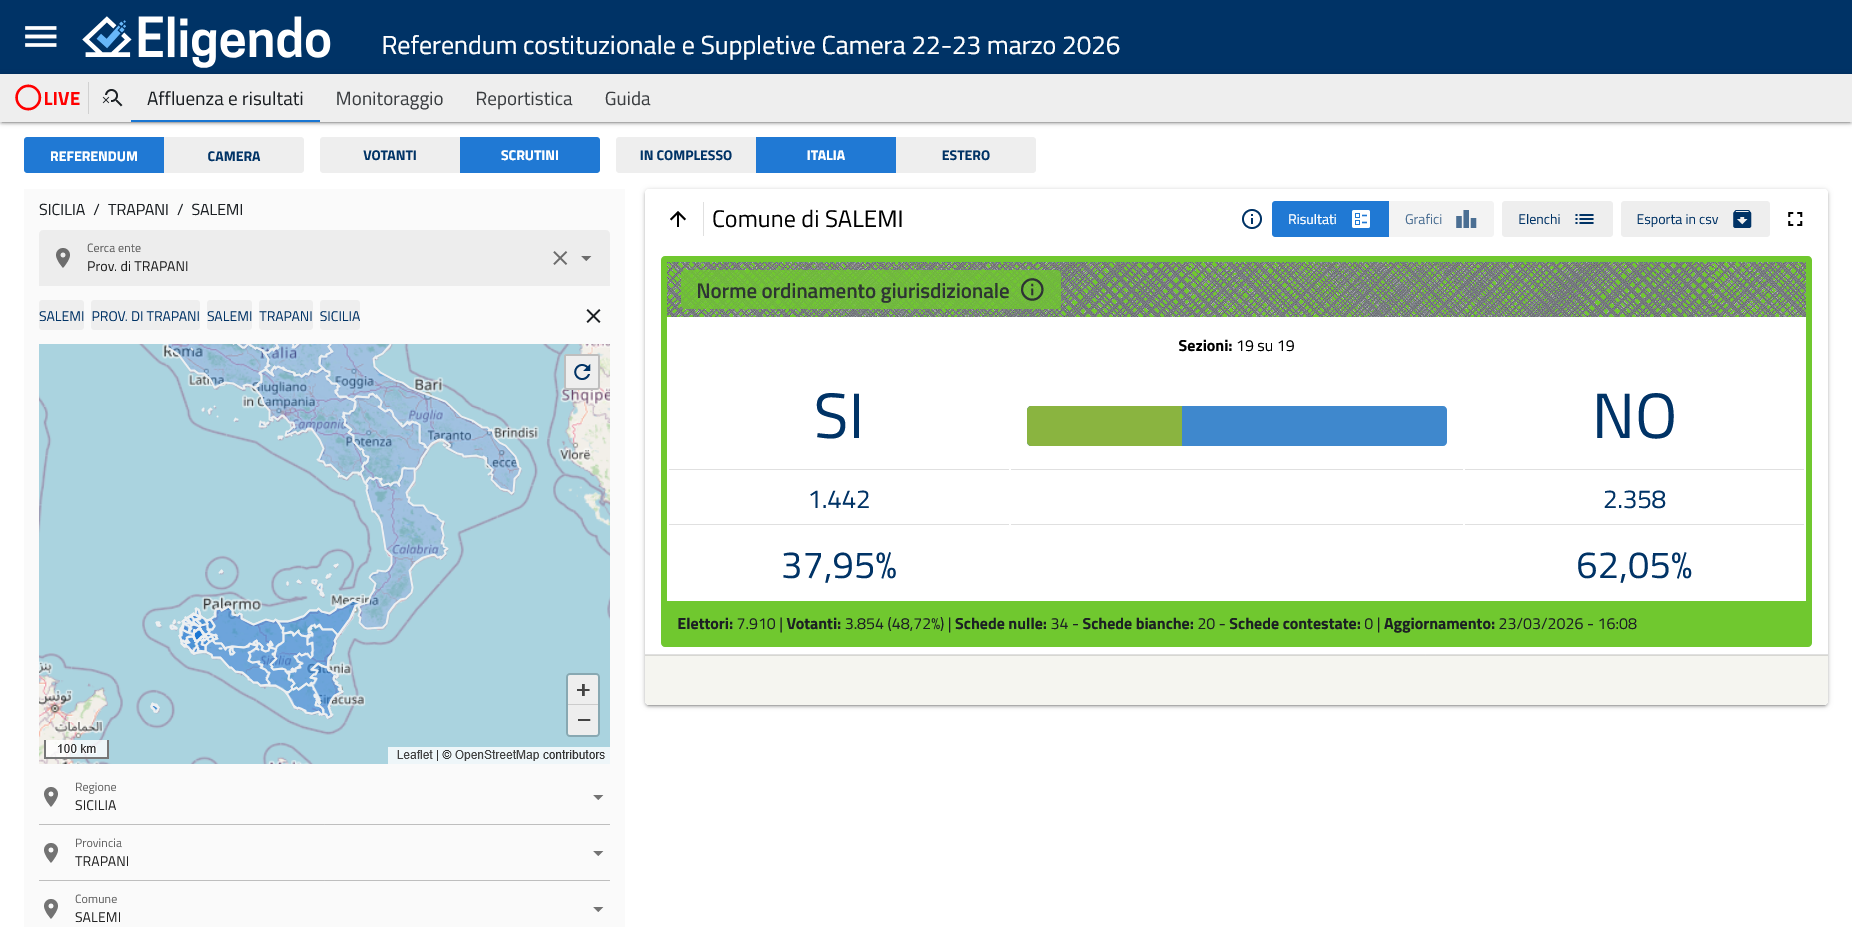Viewport: 1852px width, 927px height.
Task: Open the hamburger main menu
Action: coord(41,37)
